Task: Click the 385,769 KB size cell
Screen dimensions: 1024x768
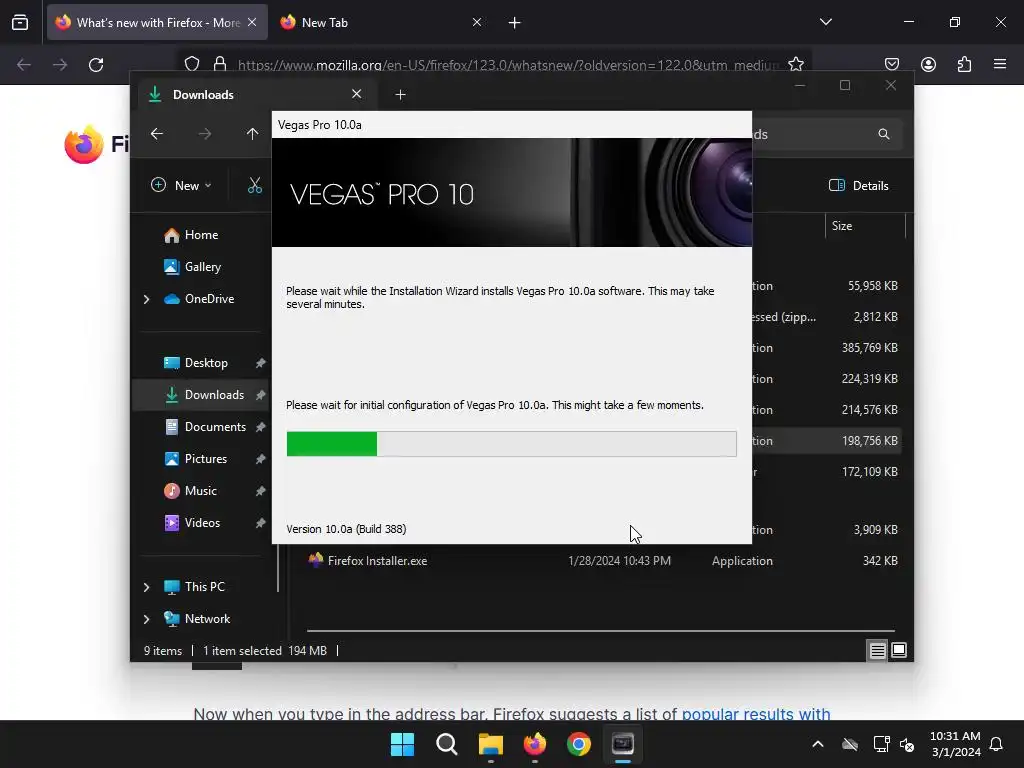Action: (x=869, y=348)
